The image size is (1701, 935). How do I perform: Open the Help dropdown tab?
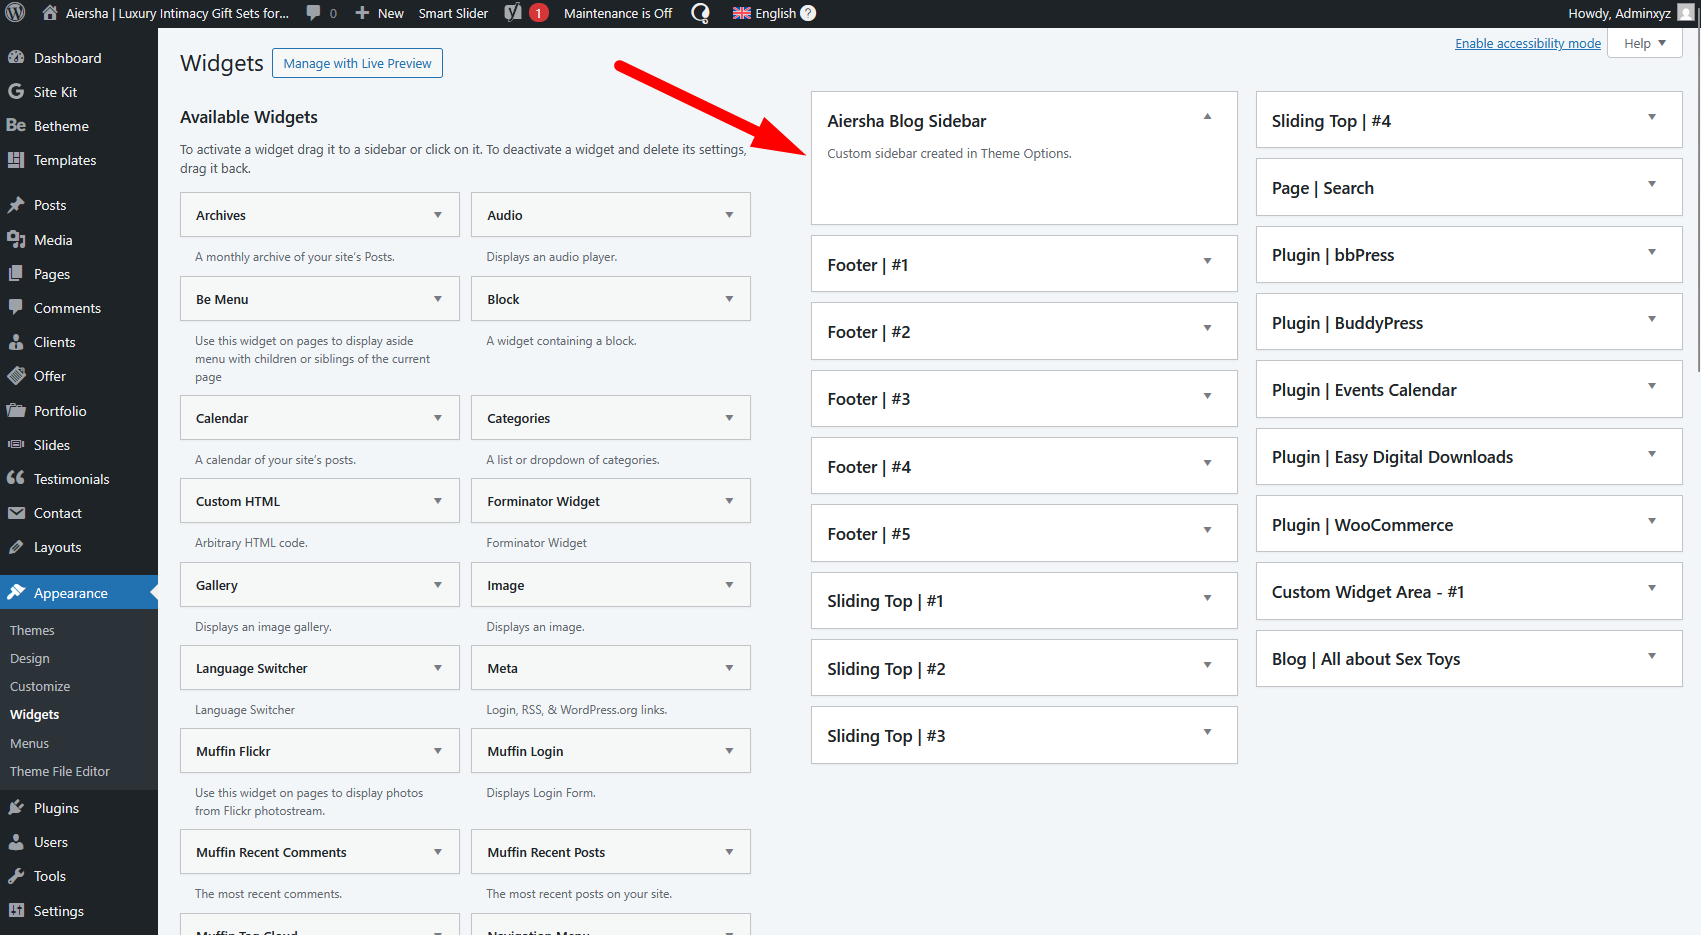point(1644,43)
